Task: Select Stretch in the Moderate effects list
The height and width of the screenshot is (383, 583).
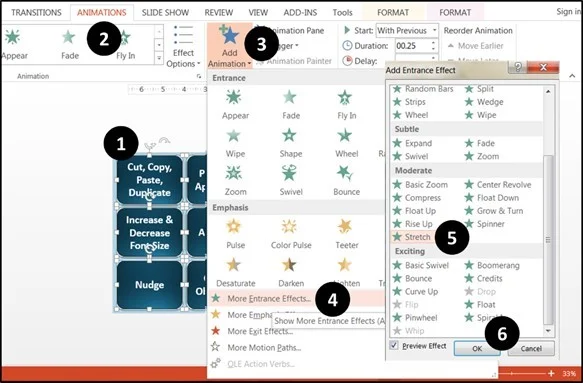Action: (x=412, y=237)
